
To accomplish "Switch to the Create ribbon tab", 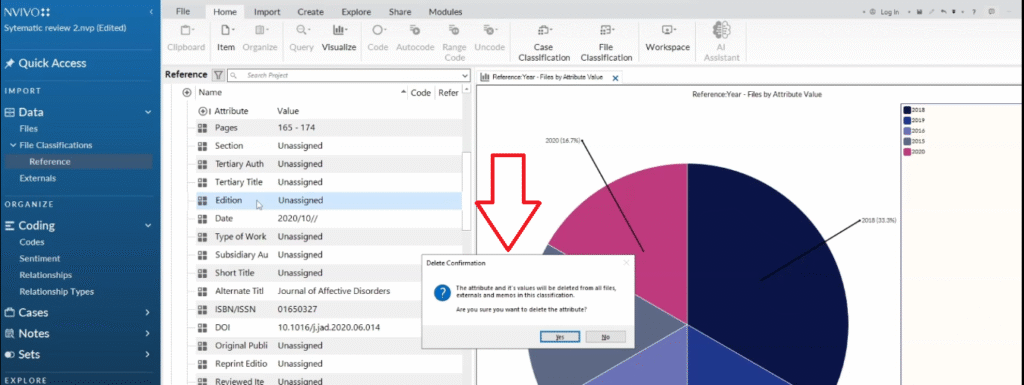I will (310, 12).
